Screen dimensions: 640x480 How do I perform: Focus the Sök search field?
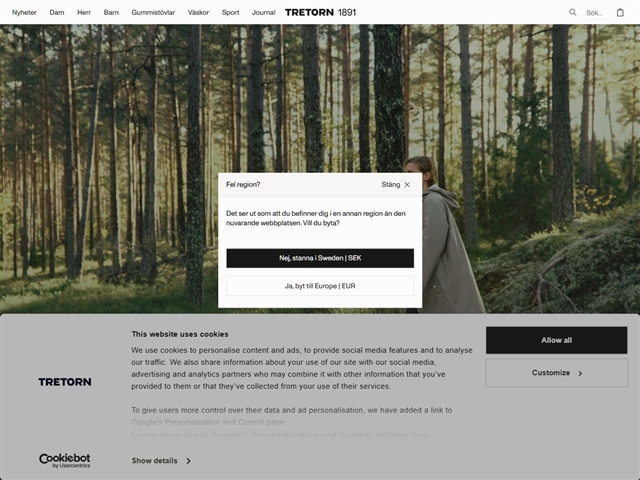point(596,13)
